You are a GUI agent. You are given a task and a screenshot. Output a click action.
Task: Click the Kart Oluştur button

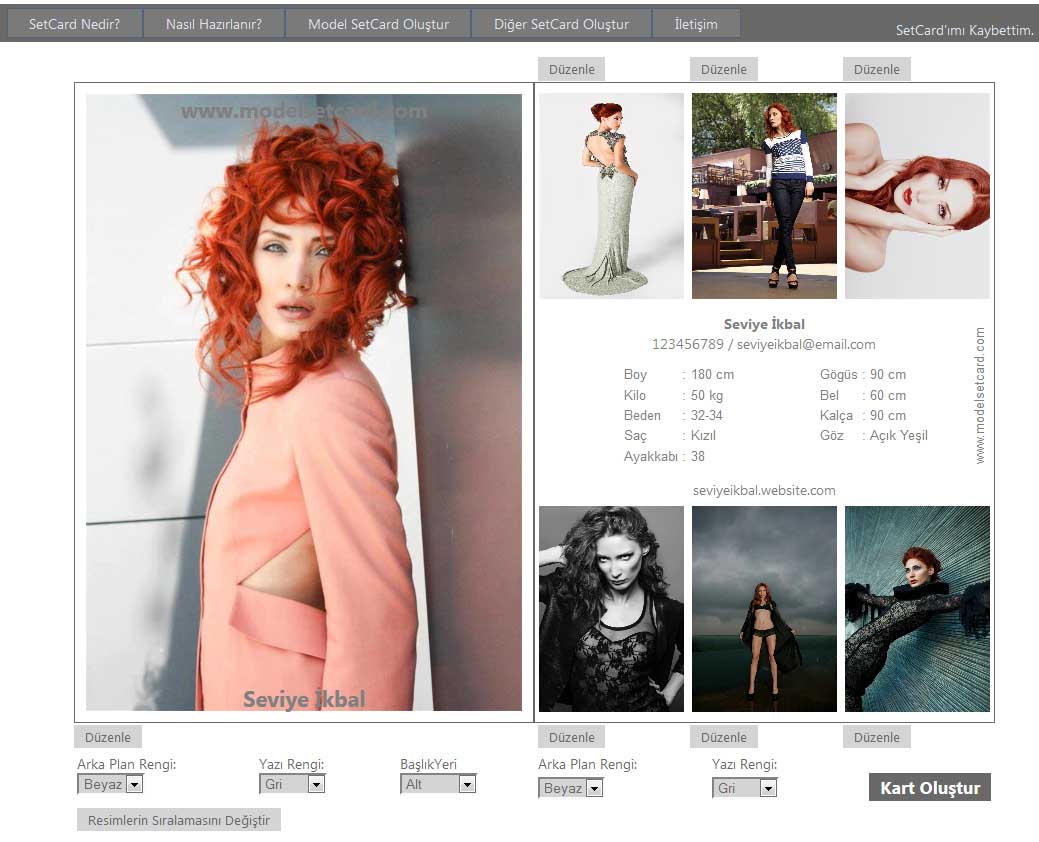coord(930,788)
